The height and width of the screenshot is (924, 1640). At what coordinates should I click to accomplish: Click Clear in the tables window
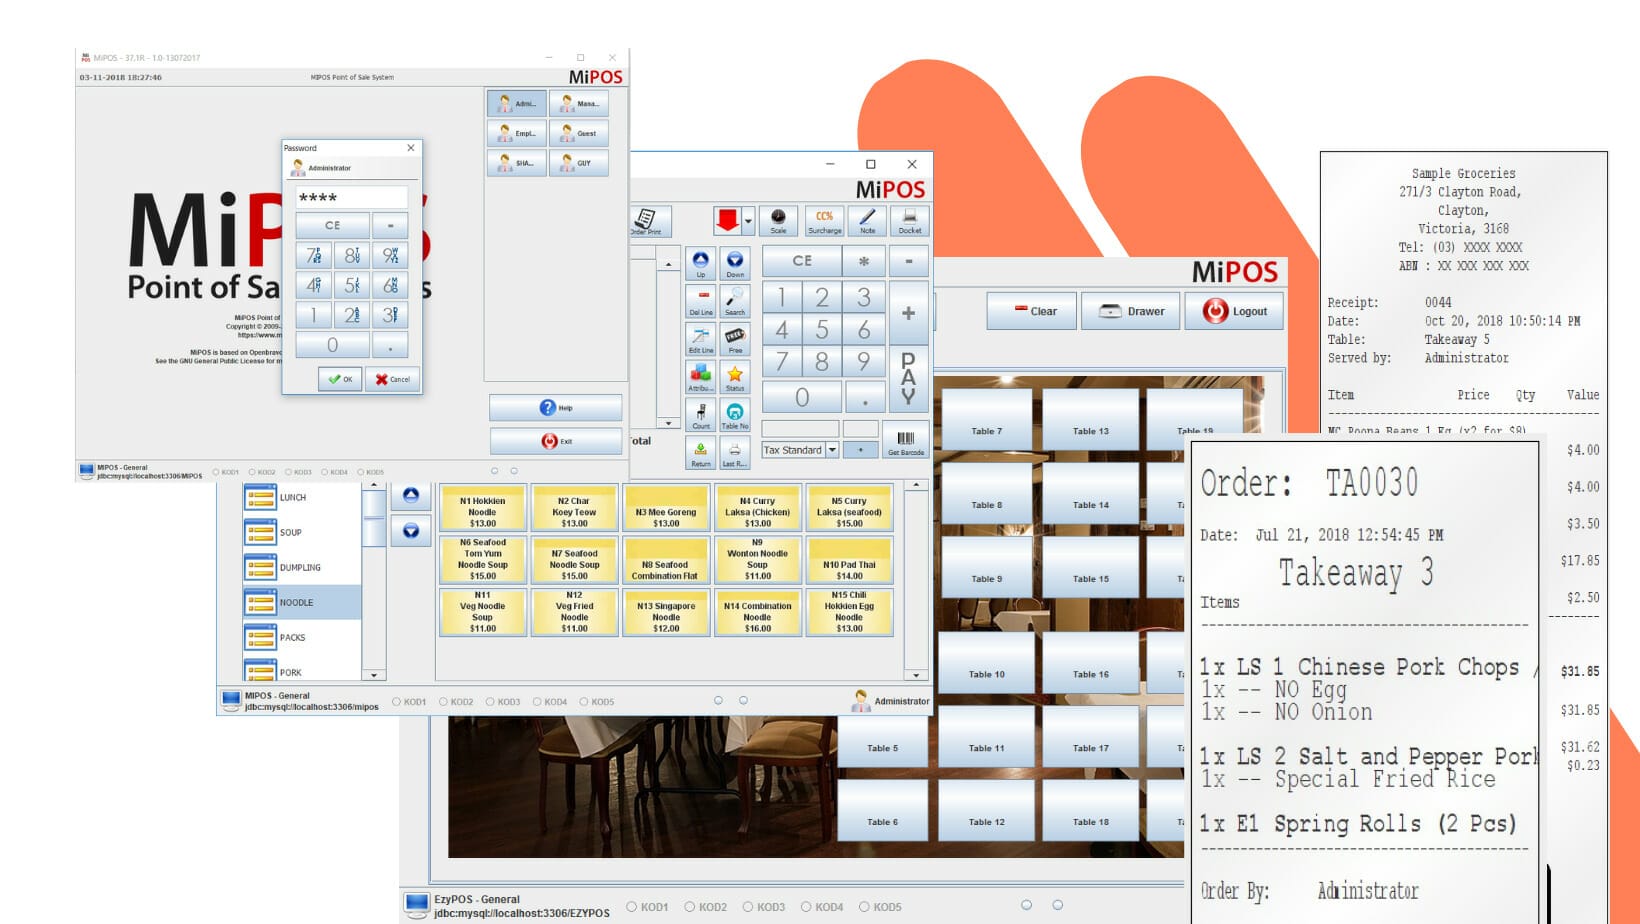[1032, 311]
